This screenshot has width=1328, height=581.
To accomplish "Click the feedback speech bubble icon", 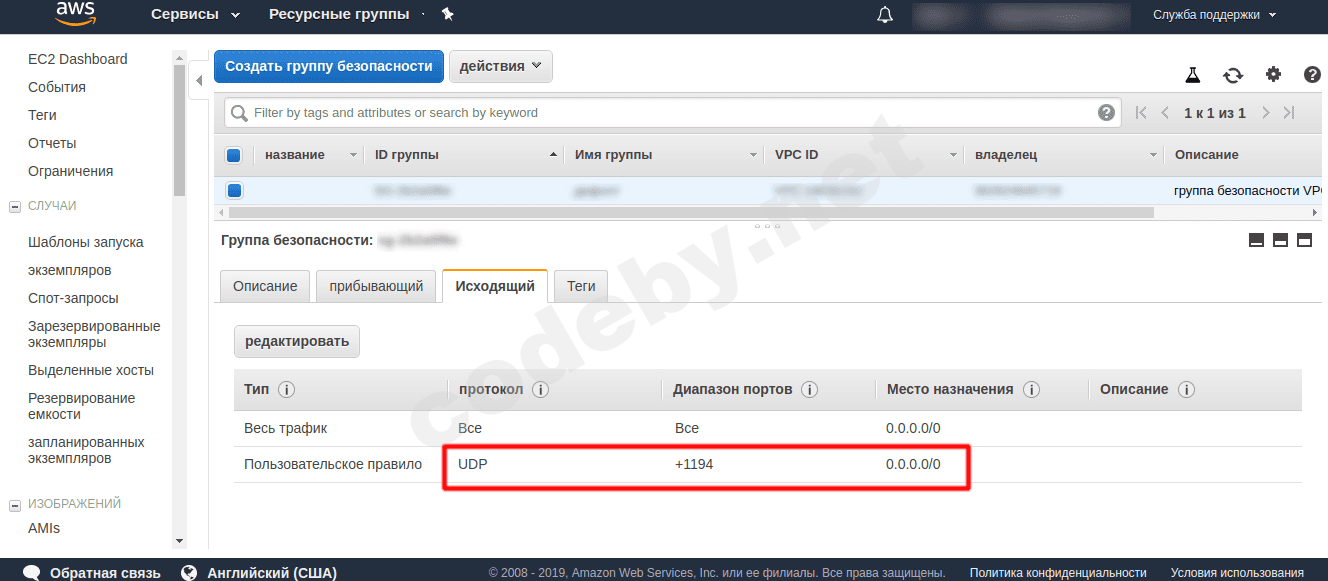I will 32,573.
